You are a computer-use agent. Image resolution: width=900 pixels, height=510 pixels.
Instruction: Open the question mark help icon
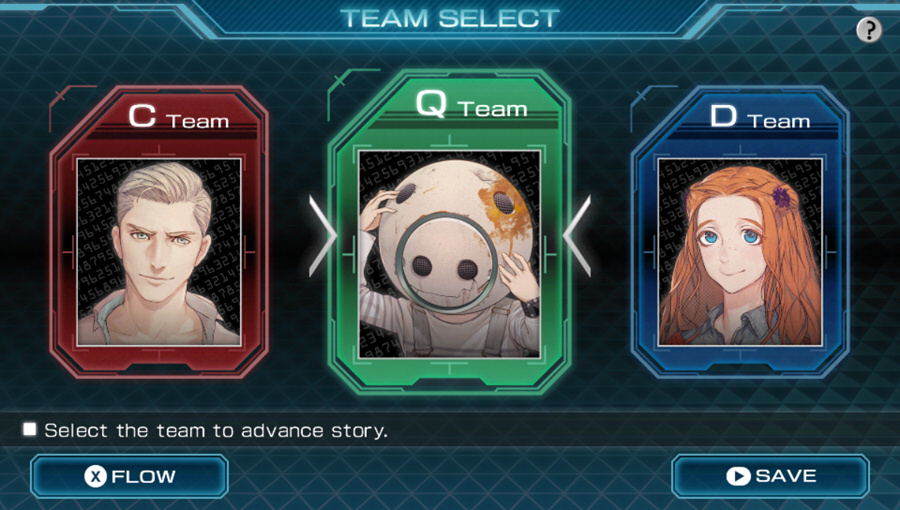click(869, 29)
